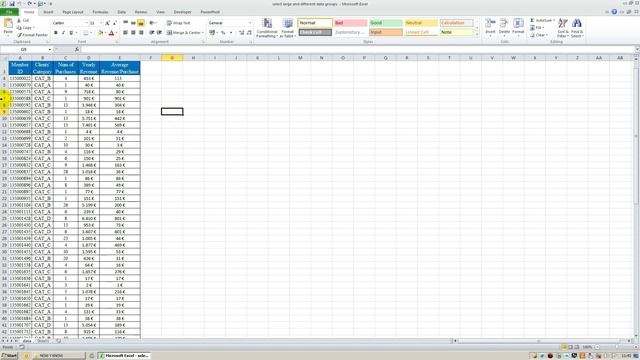Click the Percent Style icon
Image resolution: width=640 pixels, height=360 pixels.
(223, 33)
